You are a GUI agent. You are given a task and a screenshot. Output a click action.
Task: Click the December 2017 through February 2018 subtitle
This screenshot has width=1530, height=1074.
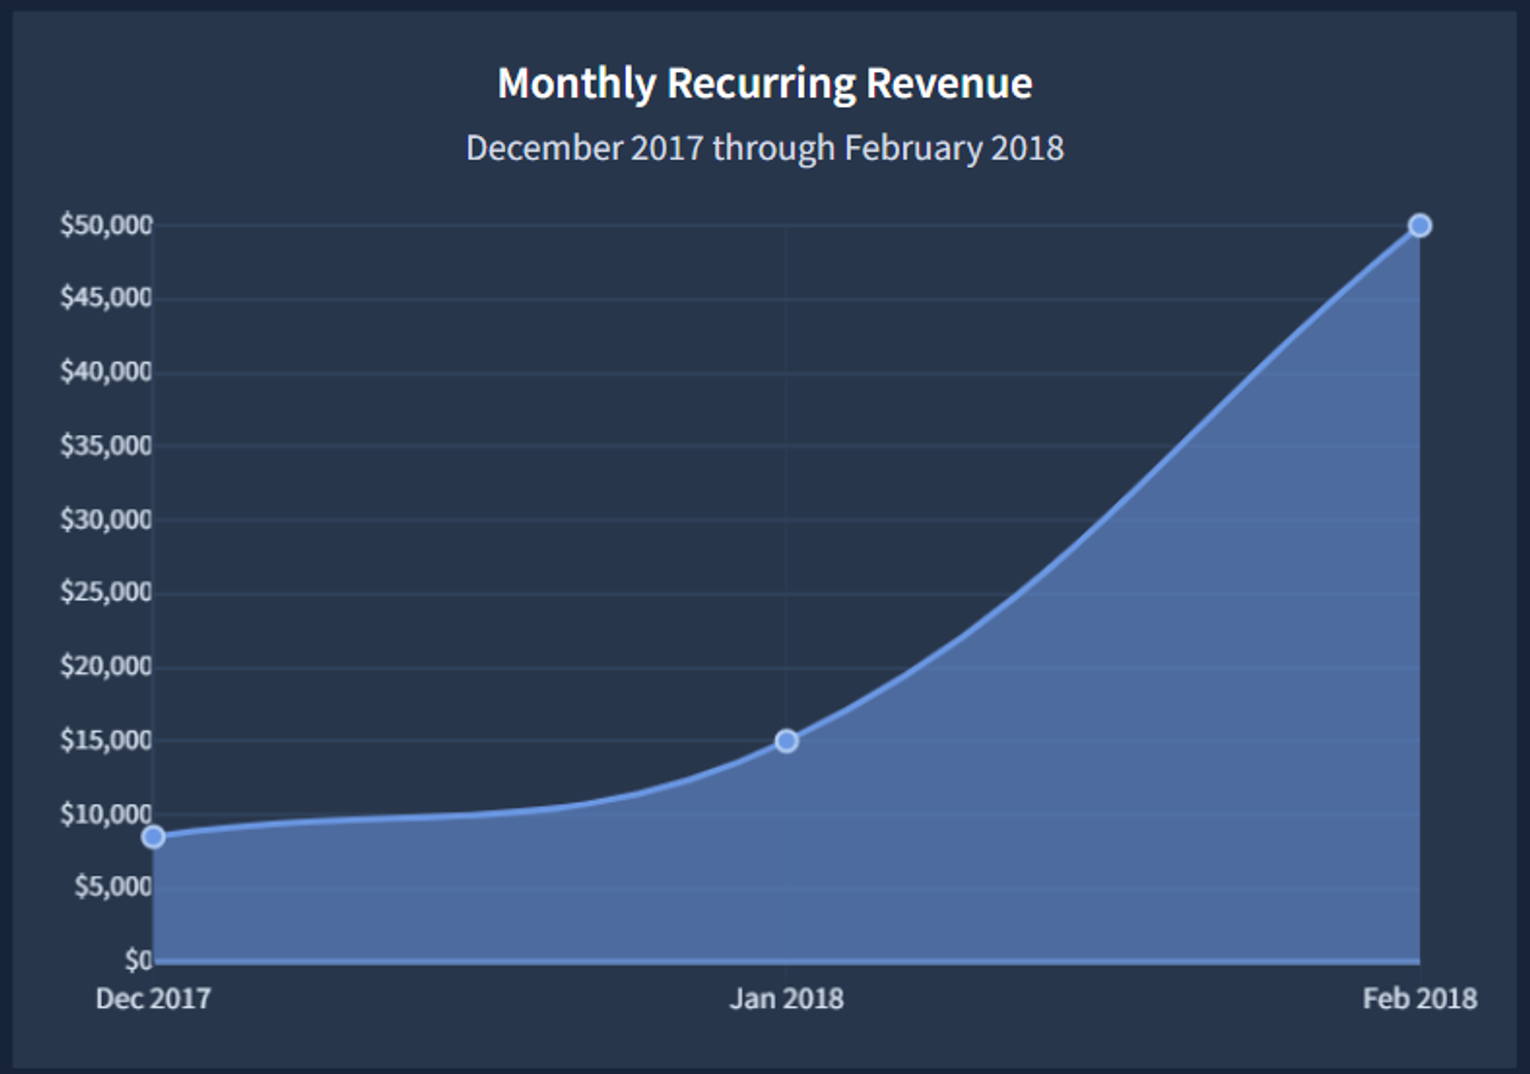[x=765, y=148]
